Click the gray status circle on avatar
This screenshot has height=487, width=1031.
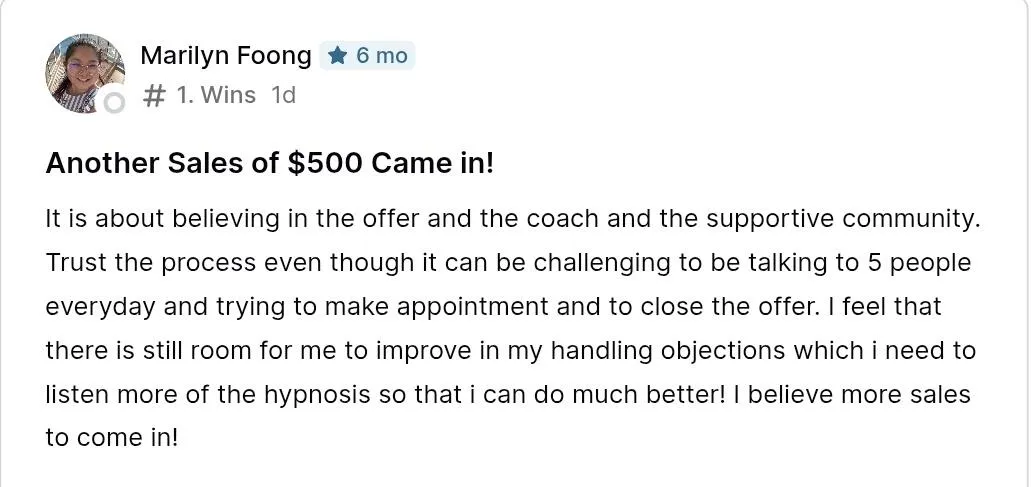115,103
